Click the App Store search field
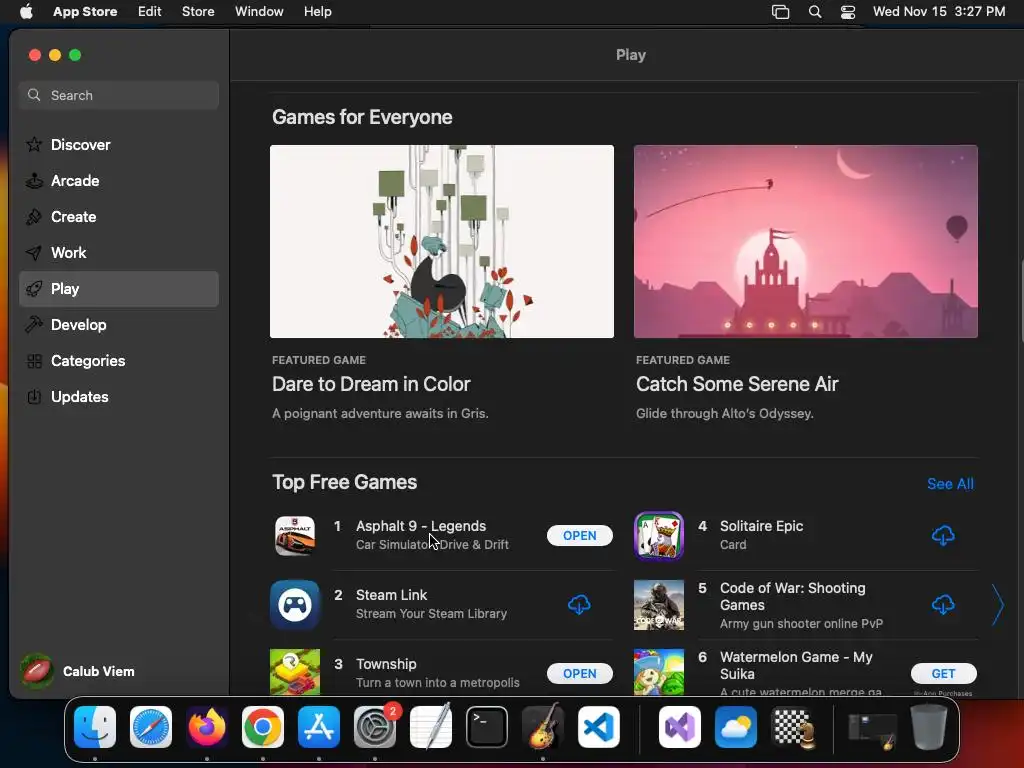 click(119, 95)
